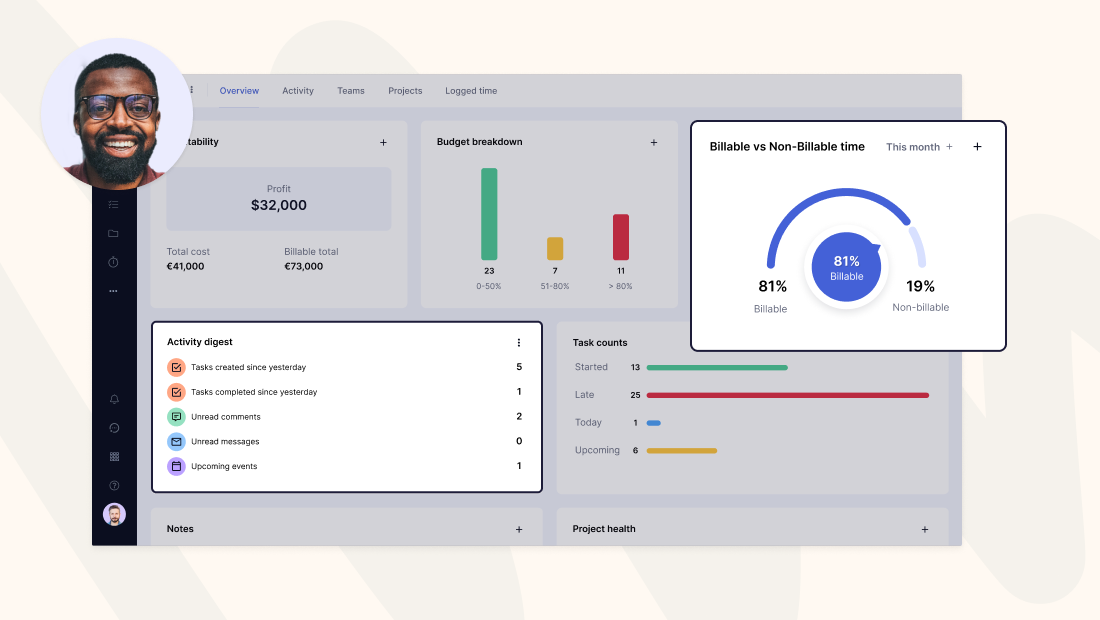Viewport: 1100px width, 620px height.
Task: Click the Unread messages envelope icon
Action: pos(176,441)
